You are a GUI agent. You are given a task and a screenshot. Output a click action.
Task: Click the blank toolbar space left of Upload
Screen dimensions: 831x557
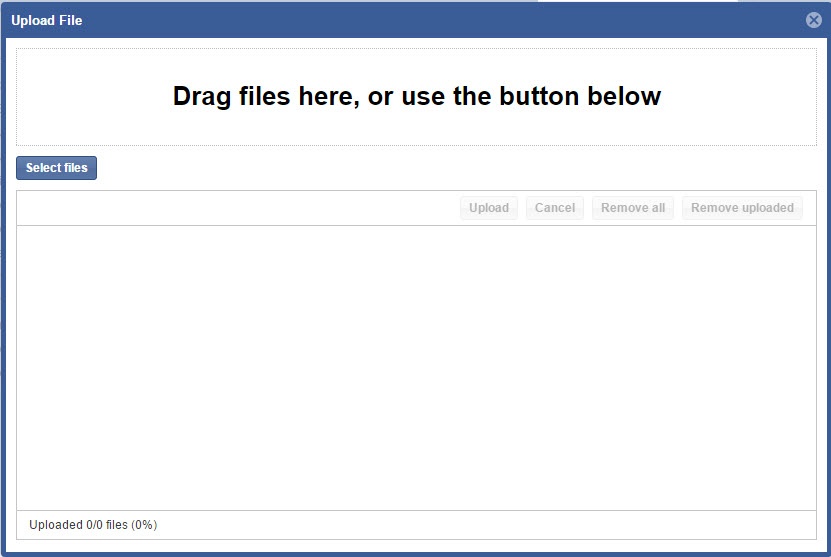coord(240,208)
